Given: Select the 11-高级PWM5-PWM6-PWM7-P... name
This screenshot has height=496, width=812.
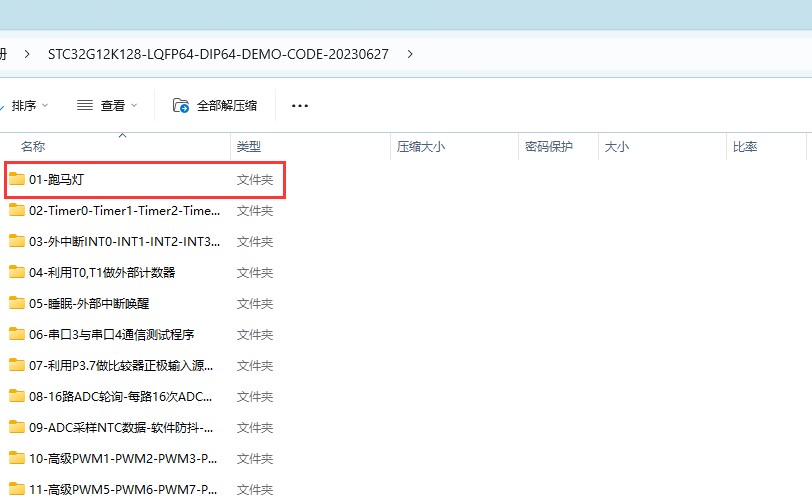Looking at the screenshot, I should pos(123,489).
